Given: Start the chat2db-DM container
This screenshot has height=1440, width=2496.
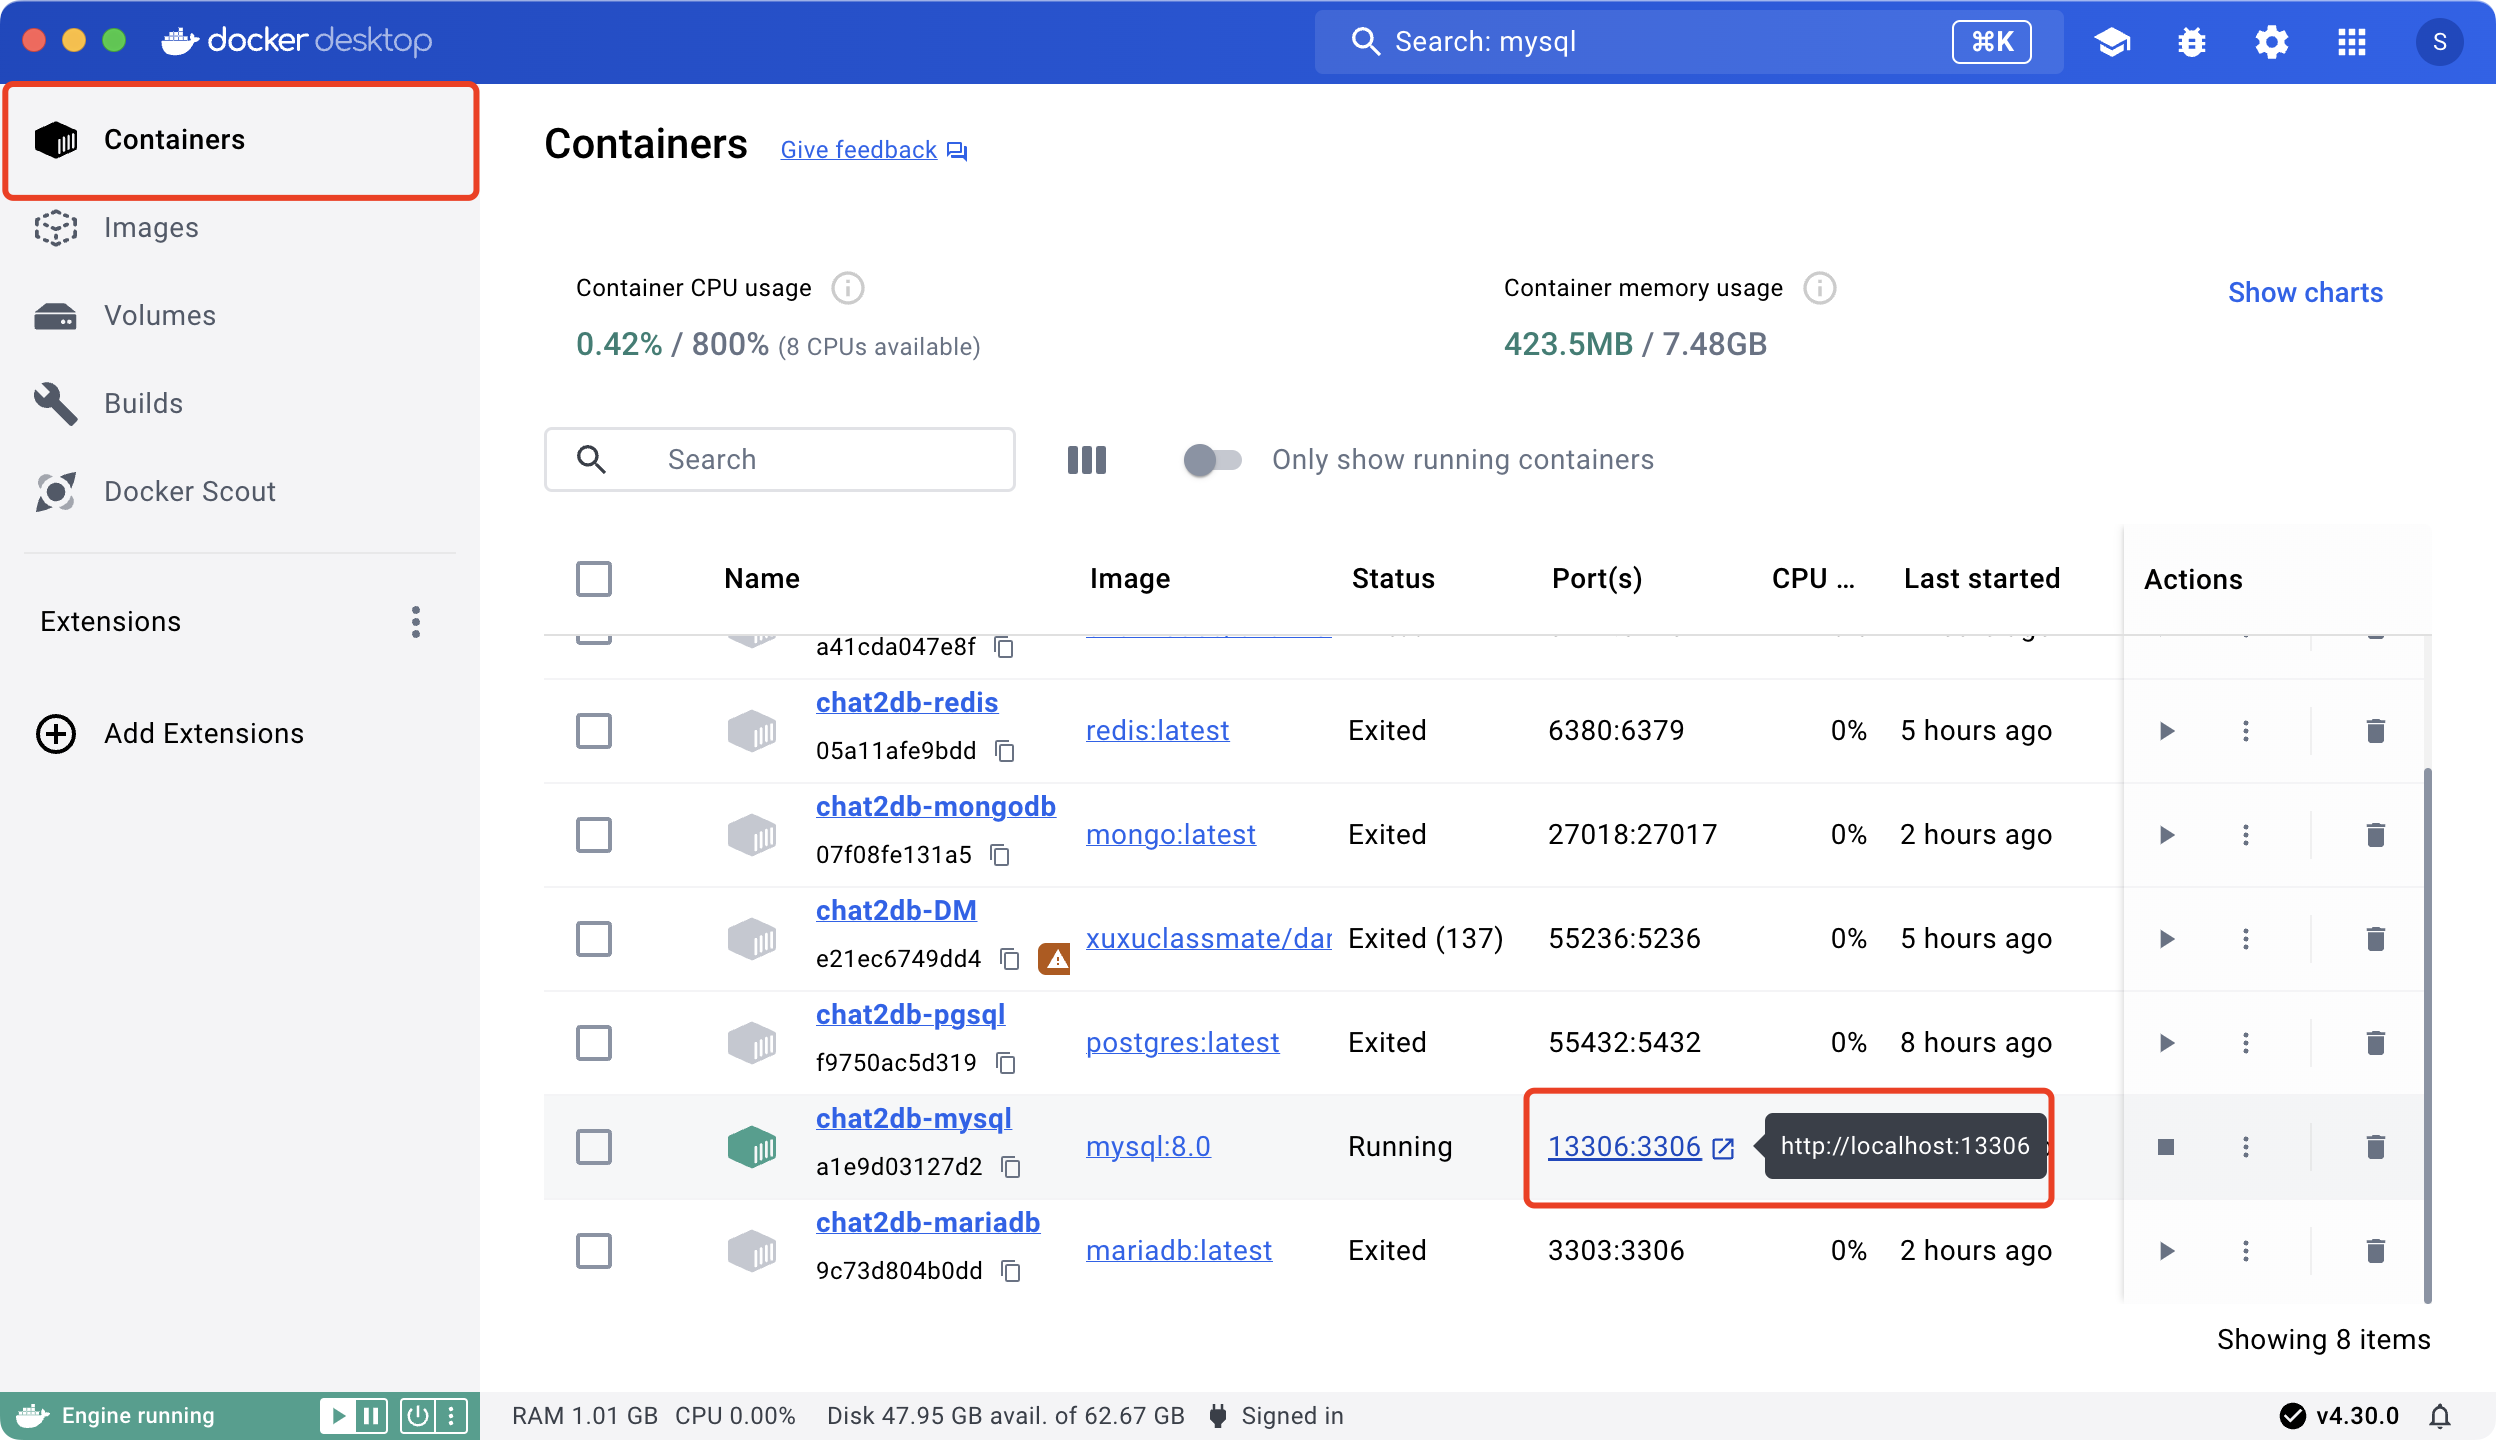Looking at the screenshot, I should coord(2166,939).
